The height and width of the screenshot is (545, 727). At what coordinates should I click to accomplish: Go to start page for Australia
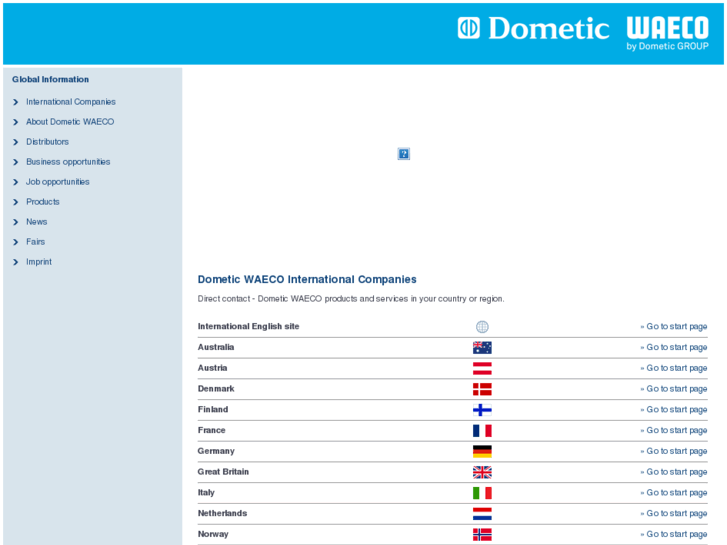pos(674,347)
